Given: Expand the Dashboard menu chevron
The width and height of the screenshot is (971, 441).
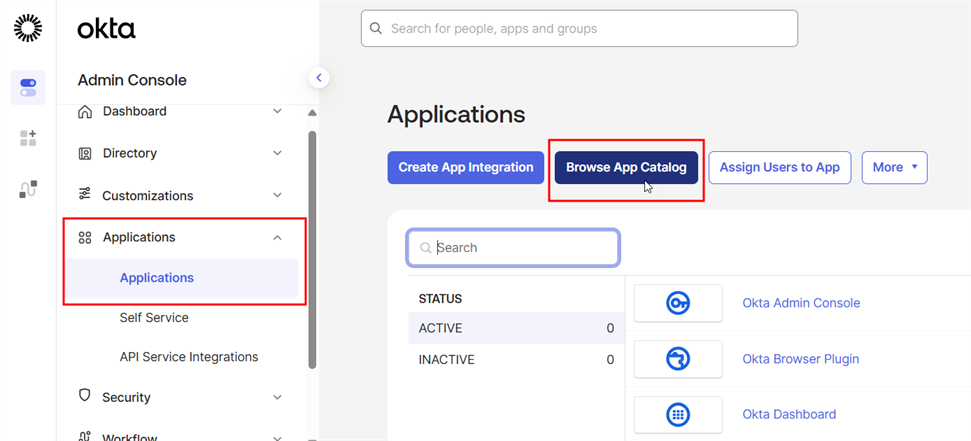Looking at the screenshot, I should click(277, 111).
